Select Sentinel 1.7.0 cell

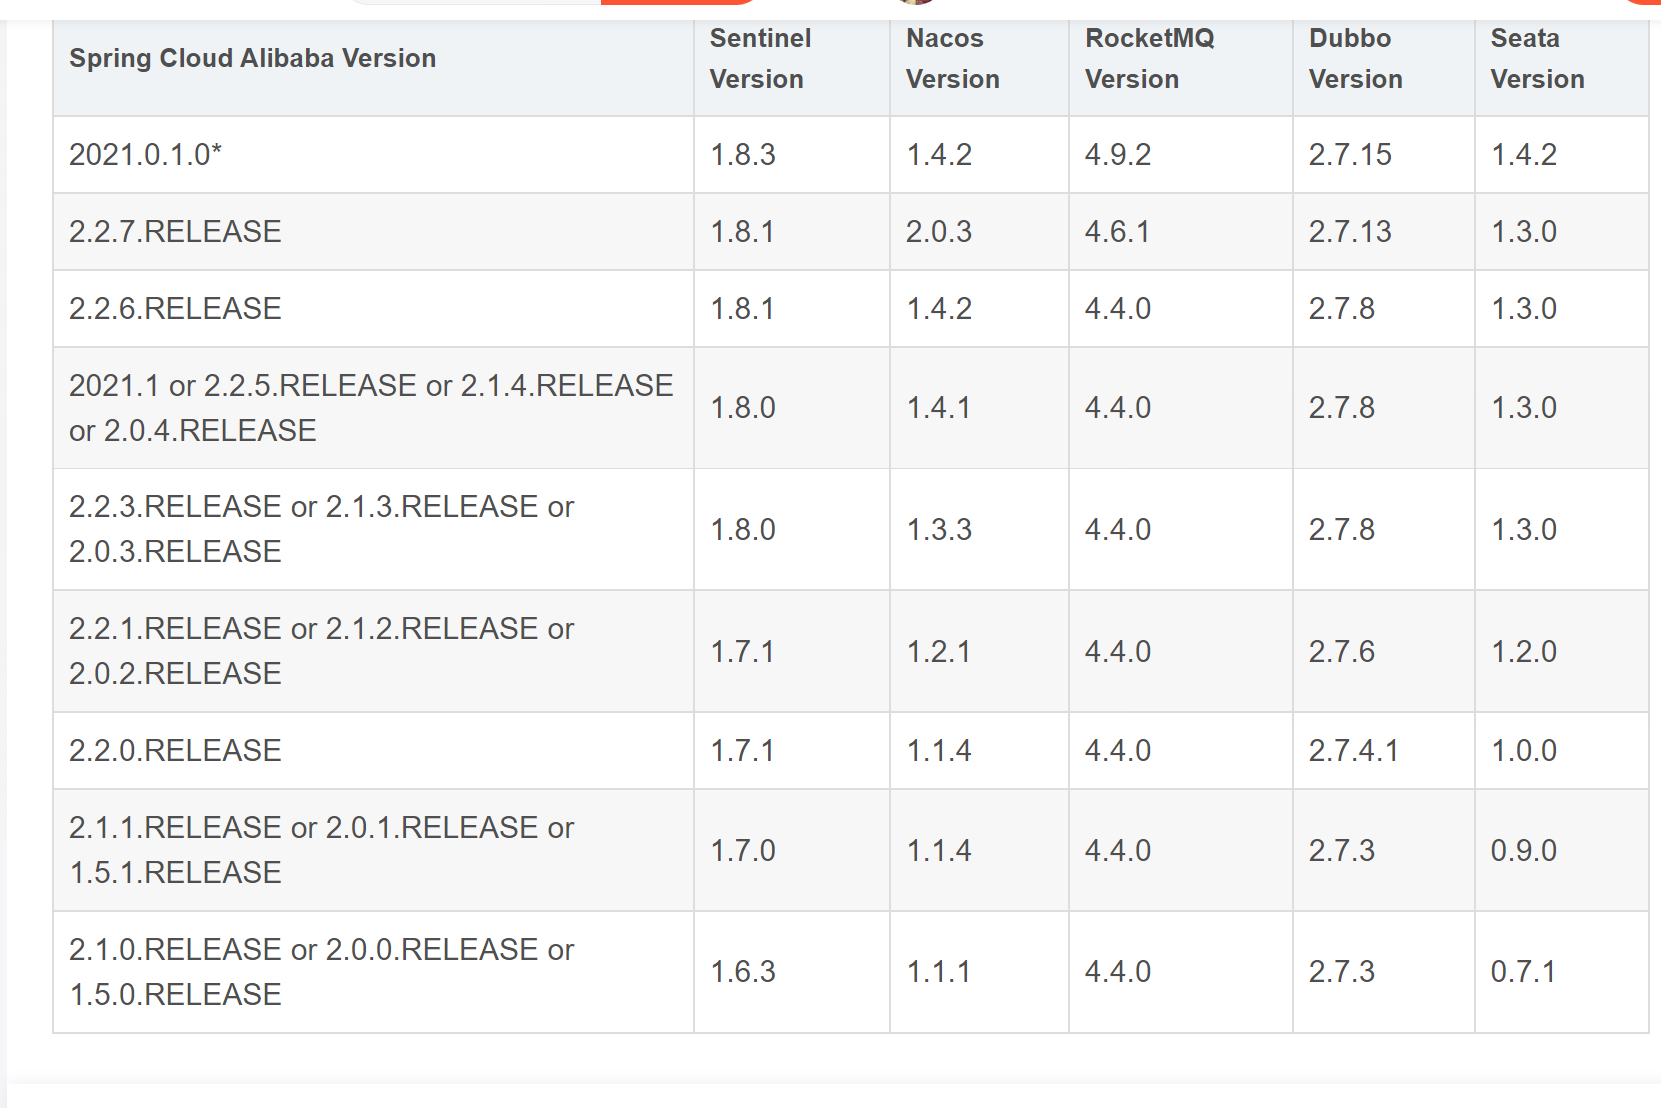coord(792,851)
